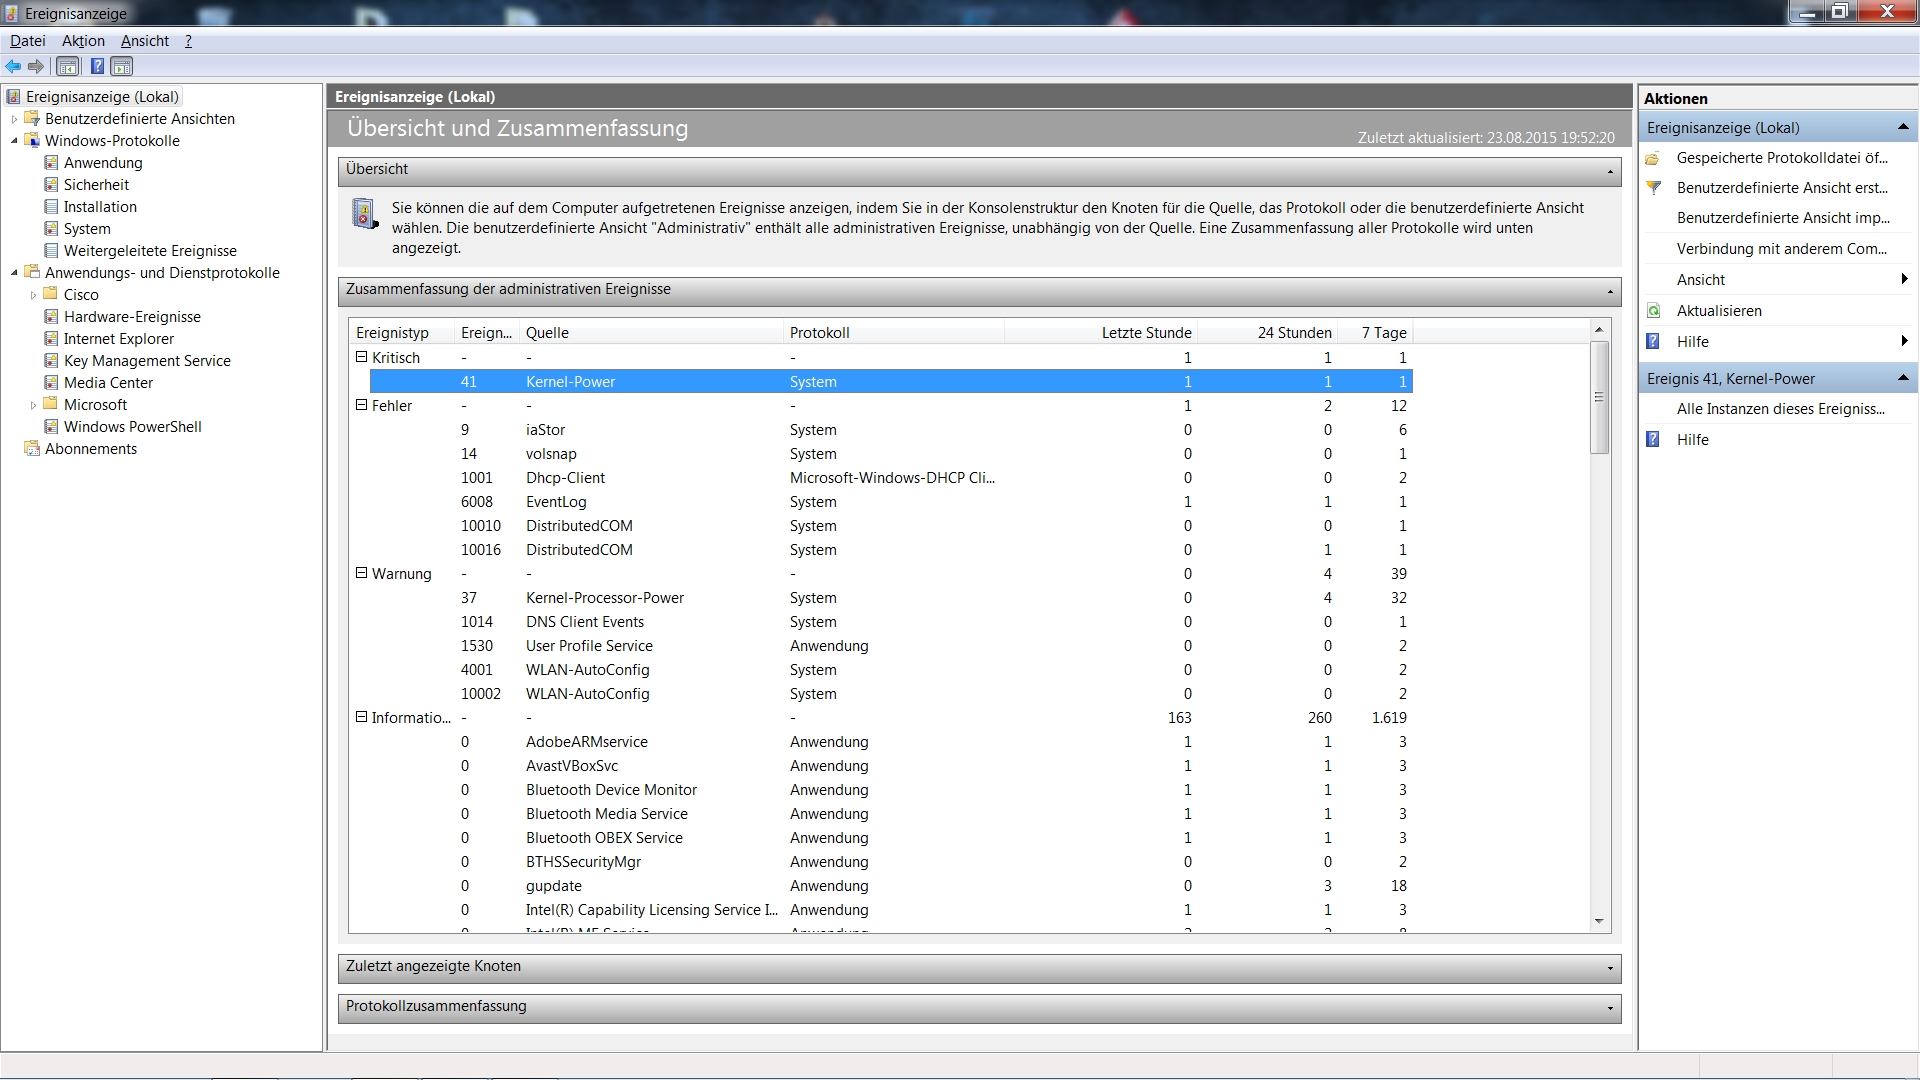Click the show/hide console tree toolbar icon

coord(68,66)
